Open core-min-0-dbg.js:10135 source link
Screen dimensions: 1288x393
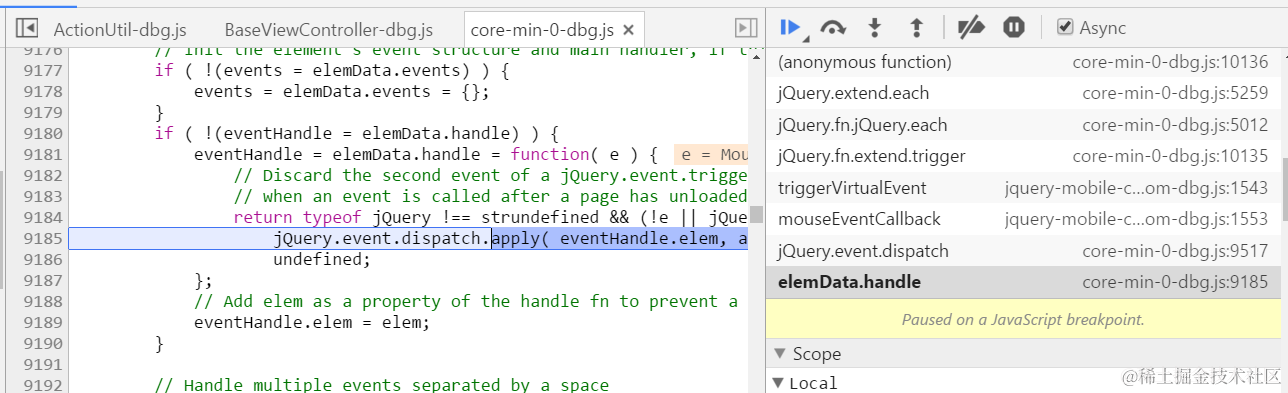[x=1170, y=156]
